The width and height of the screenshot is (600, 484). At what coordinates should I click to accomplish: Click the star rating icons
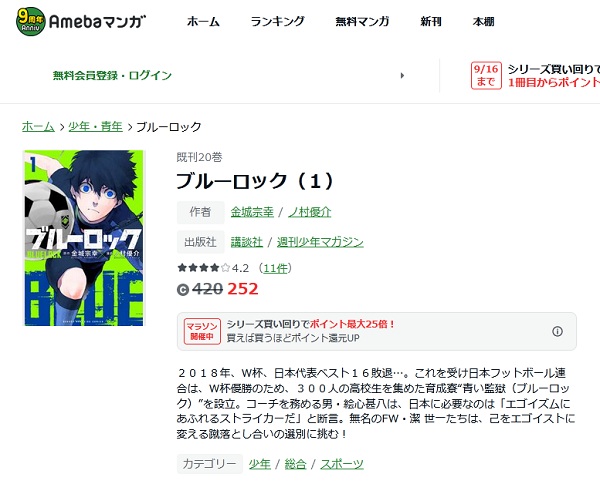(x=203, y=268)
